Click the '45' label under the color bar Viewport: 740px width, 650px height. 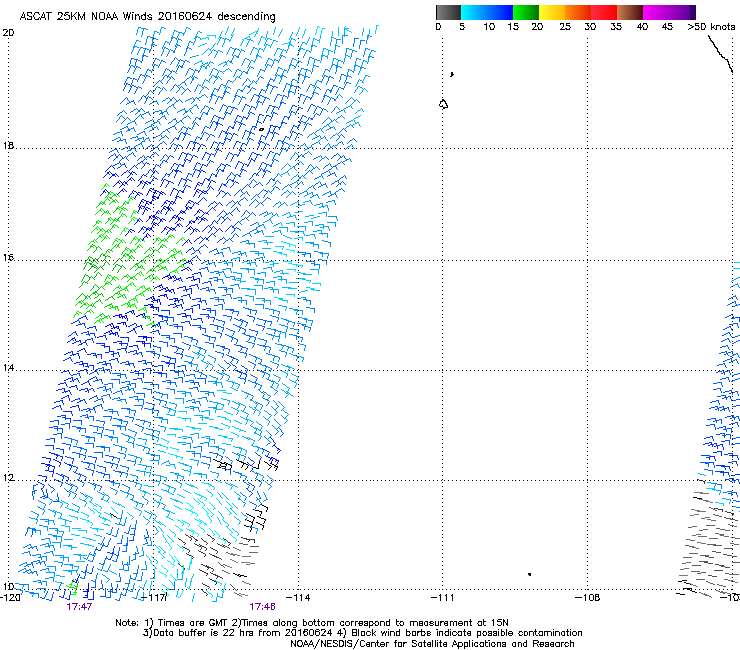(x=667, y=26)
